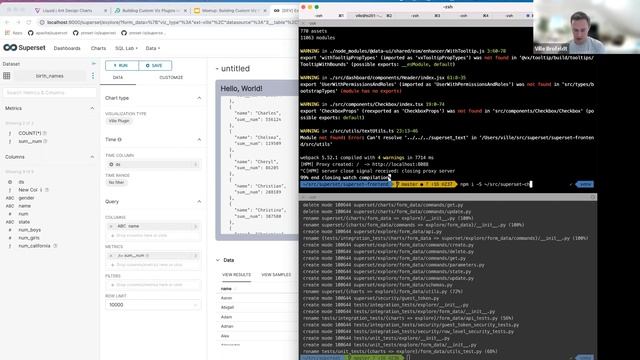The width and height of the screenshot is (640, 360).
Task: Click the name column header in results
Action: click(x=226, y=289)
